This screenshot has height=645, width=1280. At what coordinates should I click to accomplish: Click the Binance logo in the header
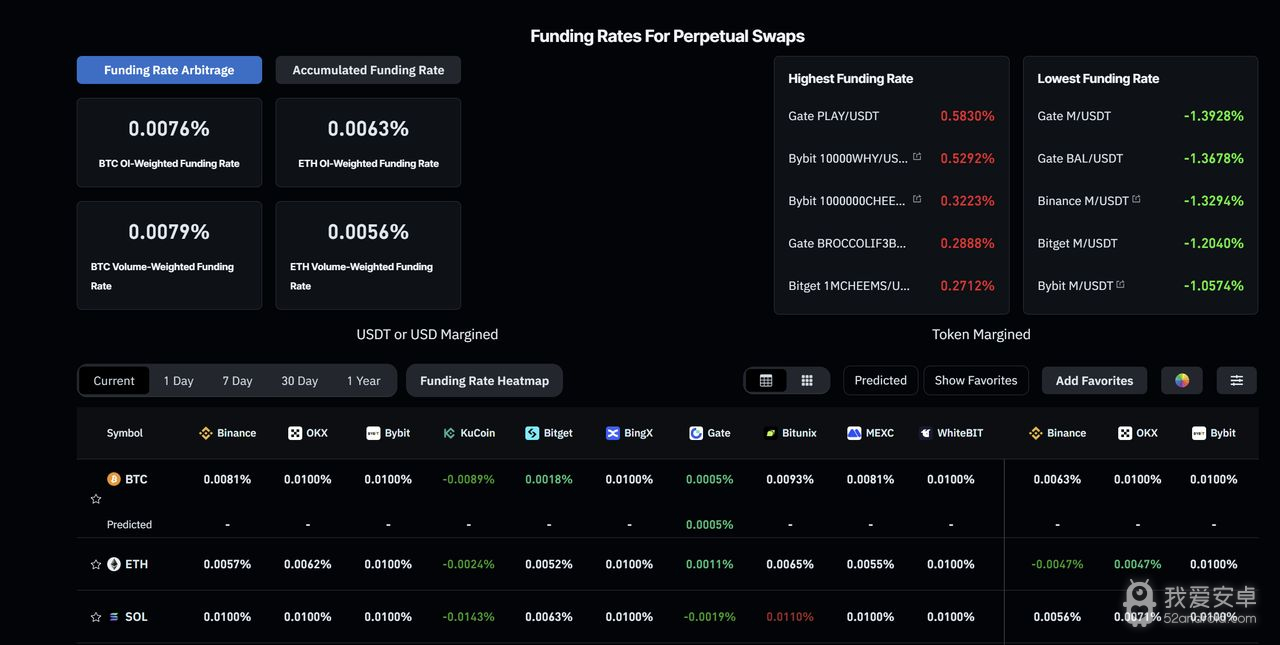(x=206, y=433)
